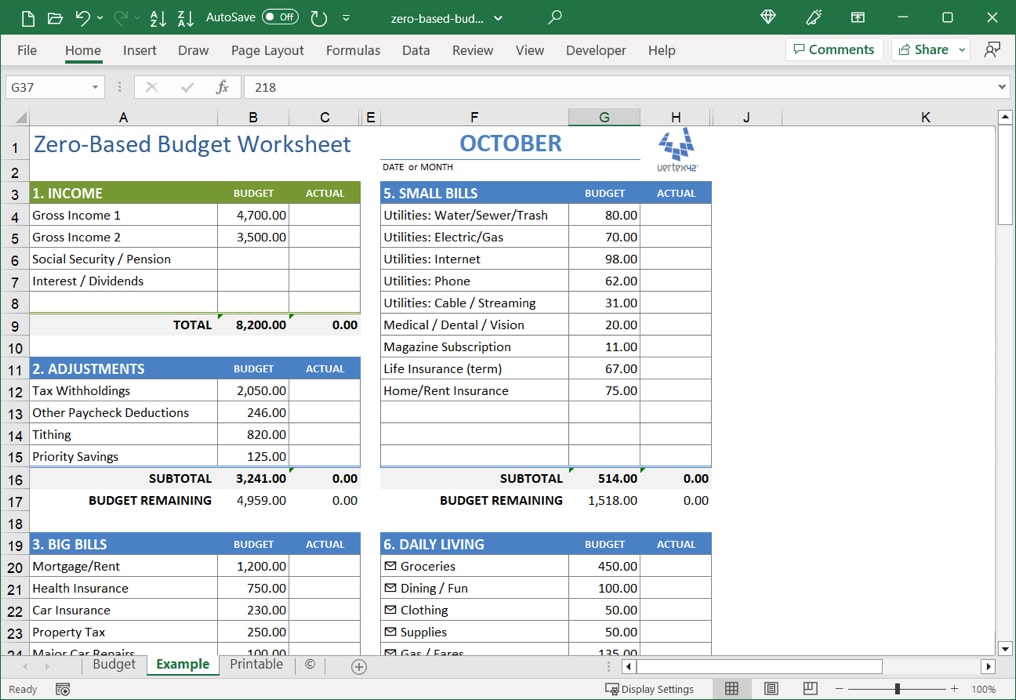This screenshot has width=1016, height=700.
Task: Click the Sort Ascending (A to Z) icon
Action: [x=157, y=18]
